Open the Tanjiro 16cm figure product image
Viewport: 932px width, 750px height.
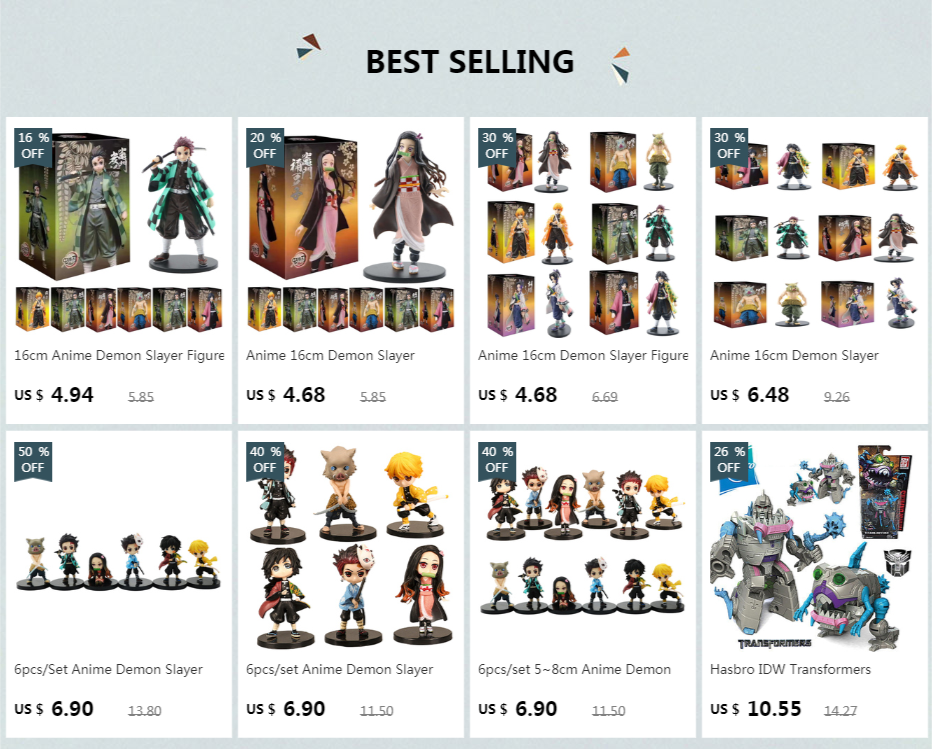pyautogui.click(x=119, y=231)
